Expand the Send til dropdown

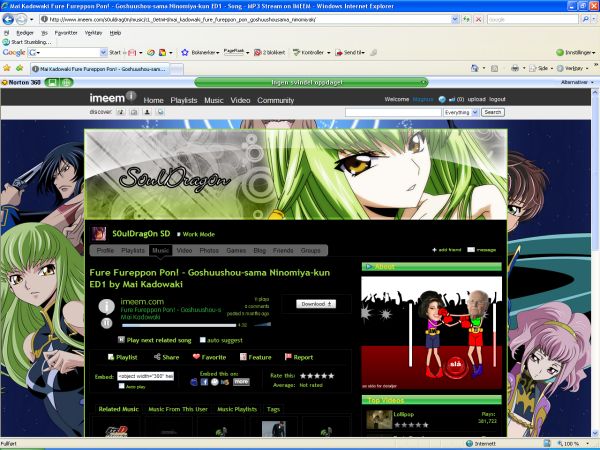[363, 53]
